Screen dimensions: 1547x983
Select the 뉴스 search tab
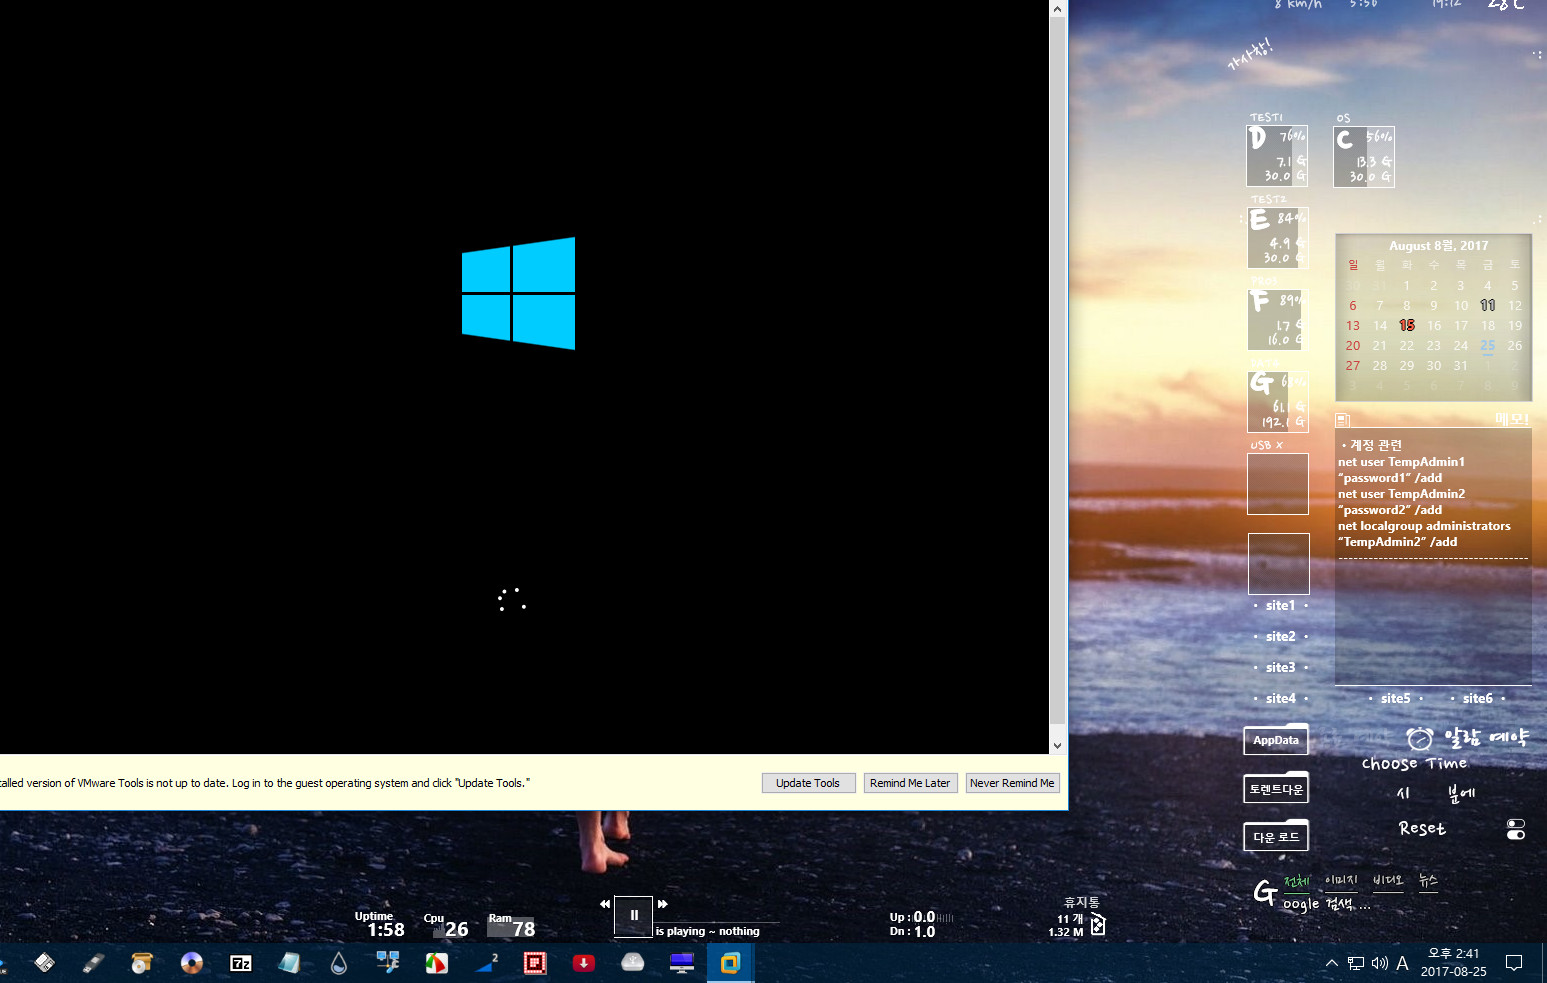[x=1428, y=881]
